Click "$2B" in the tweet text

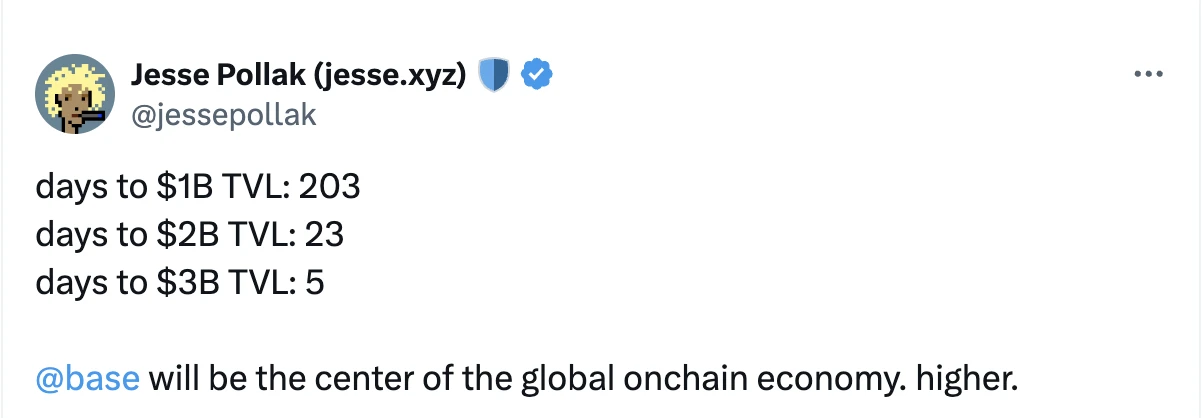182,235
